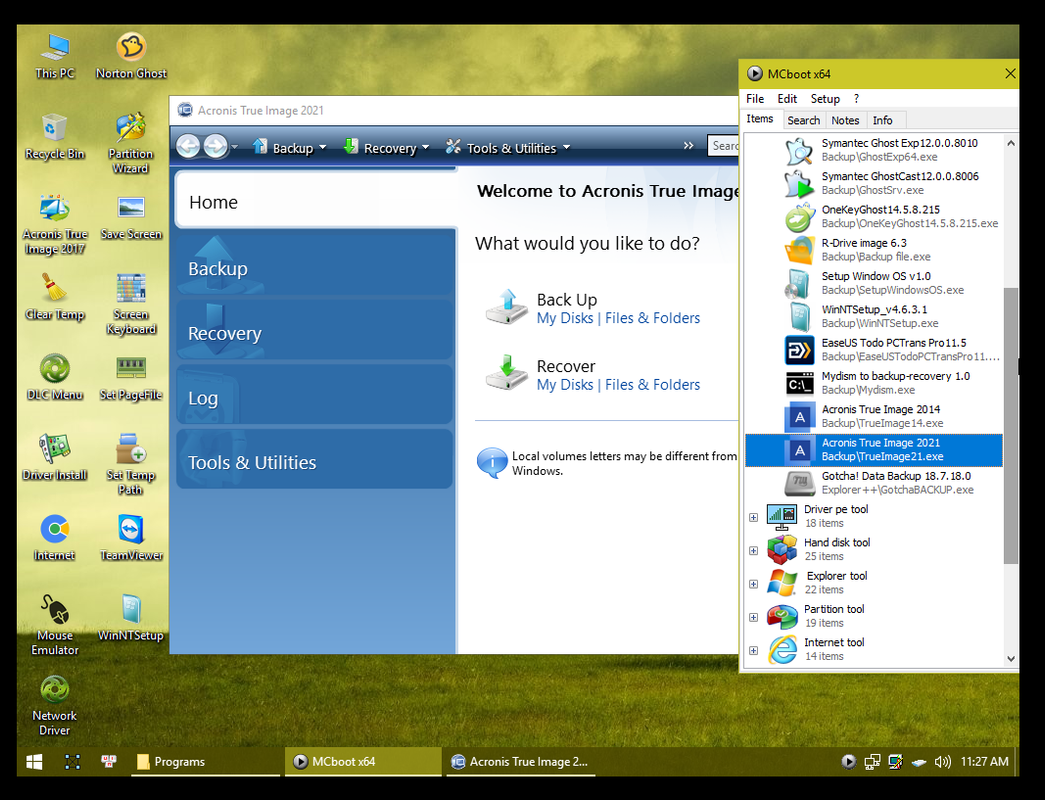Open the Backup toolbar dropdown in Acronis

(290, 148)
